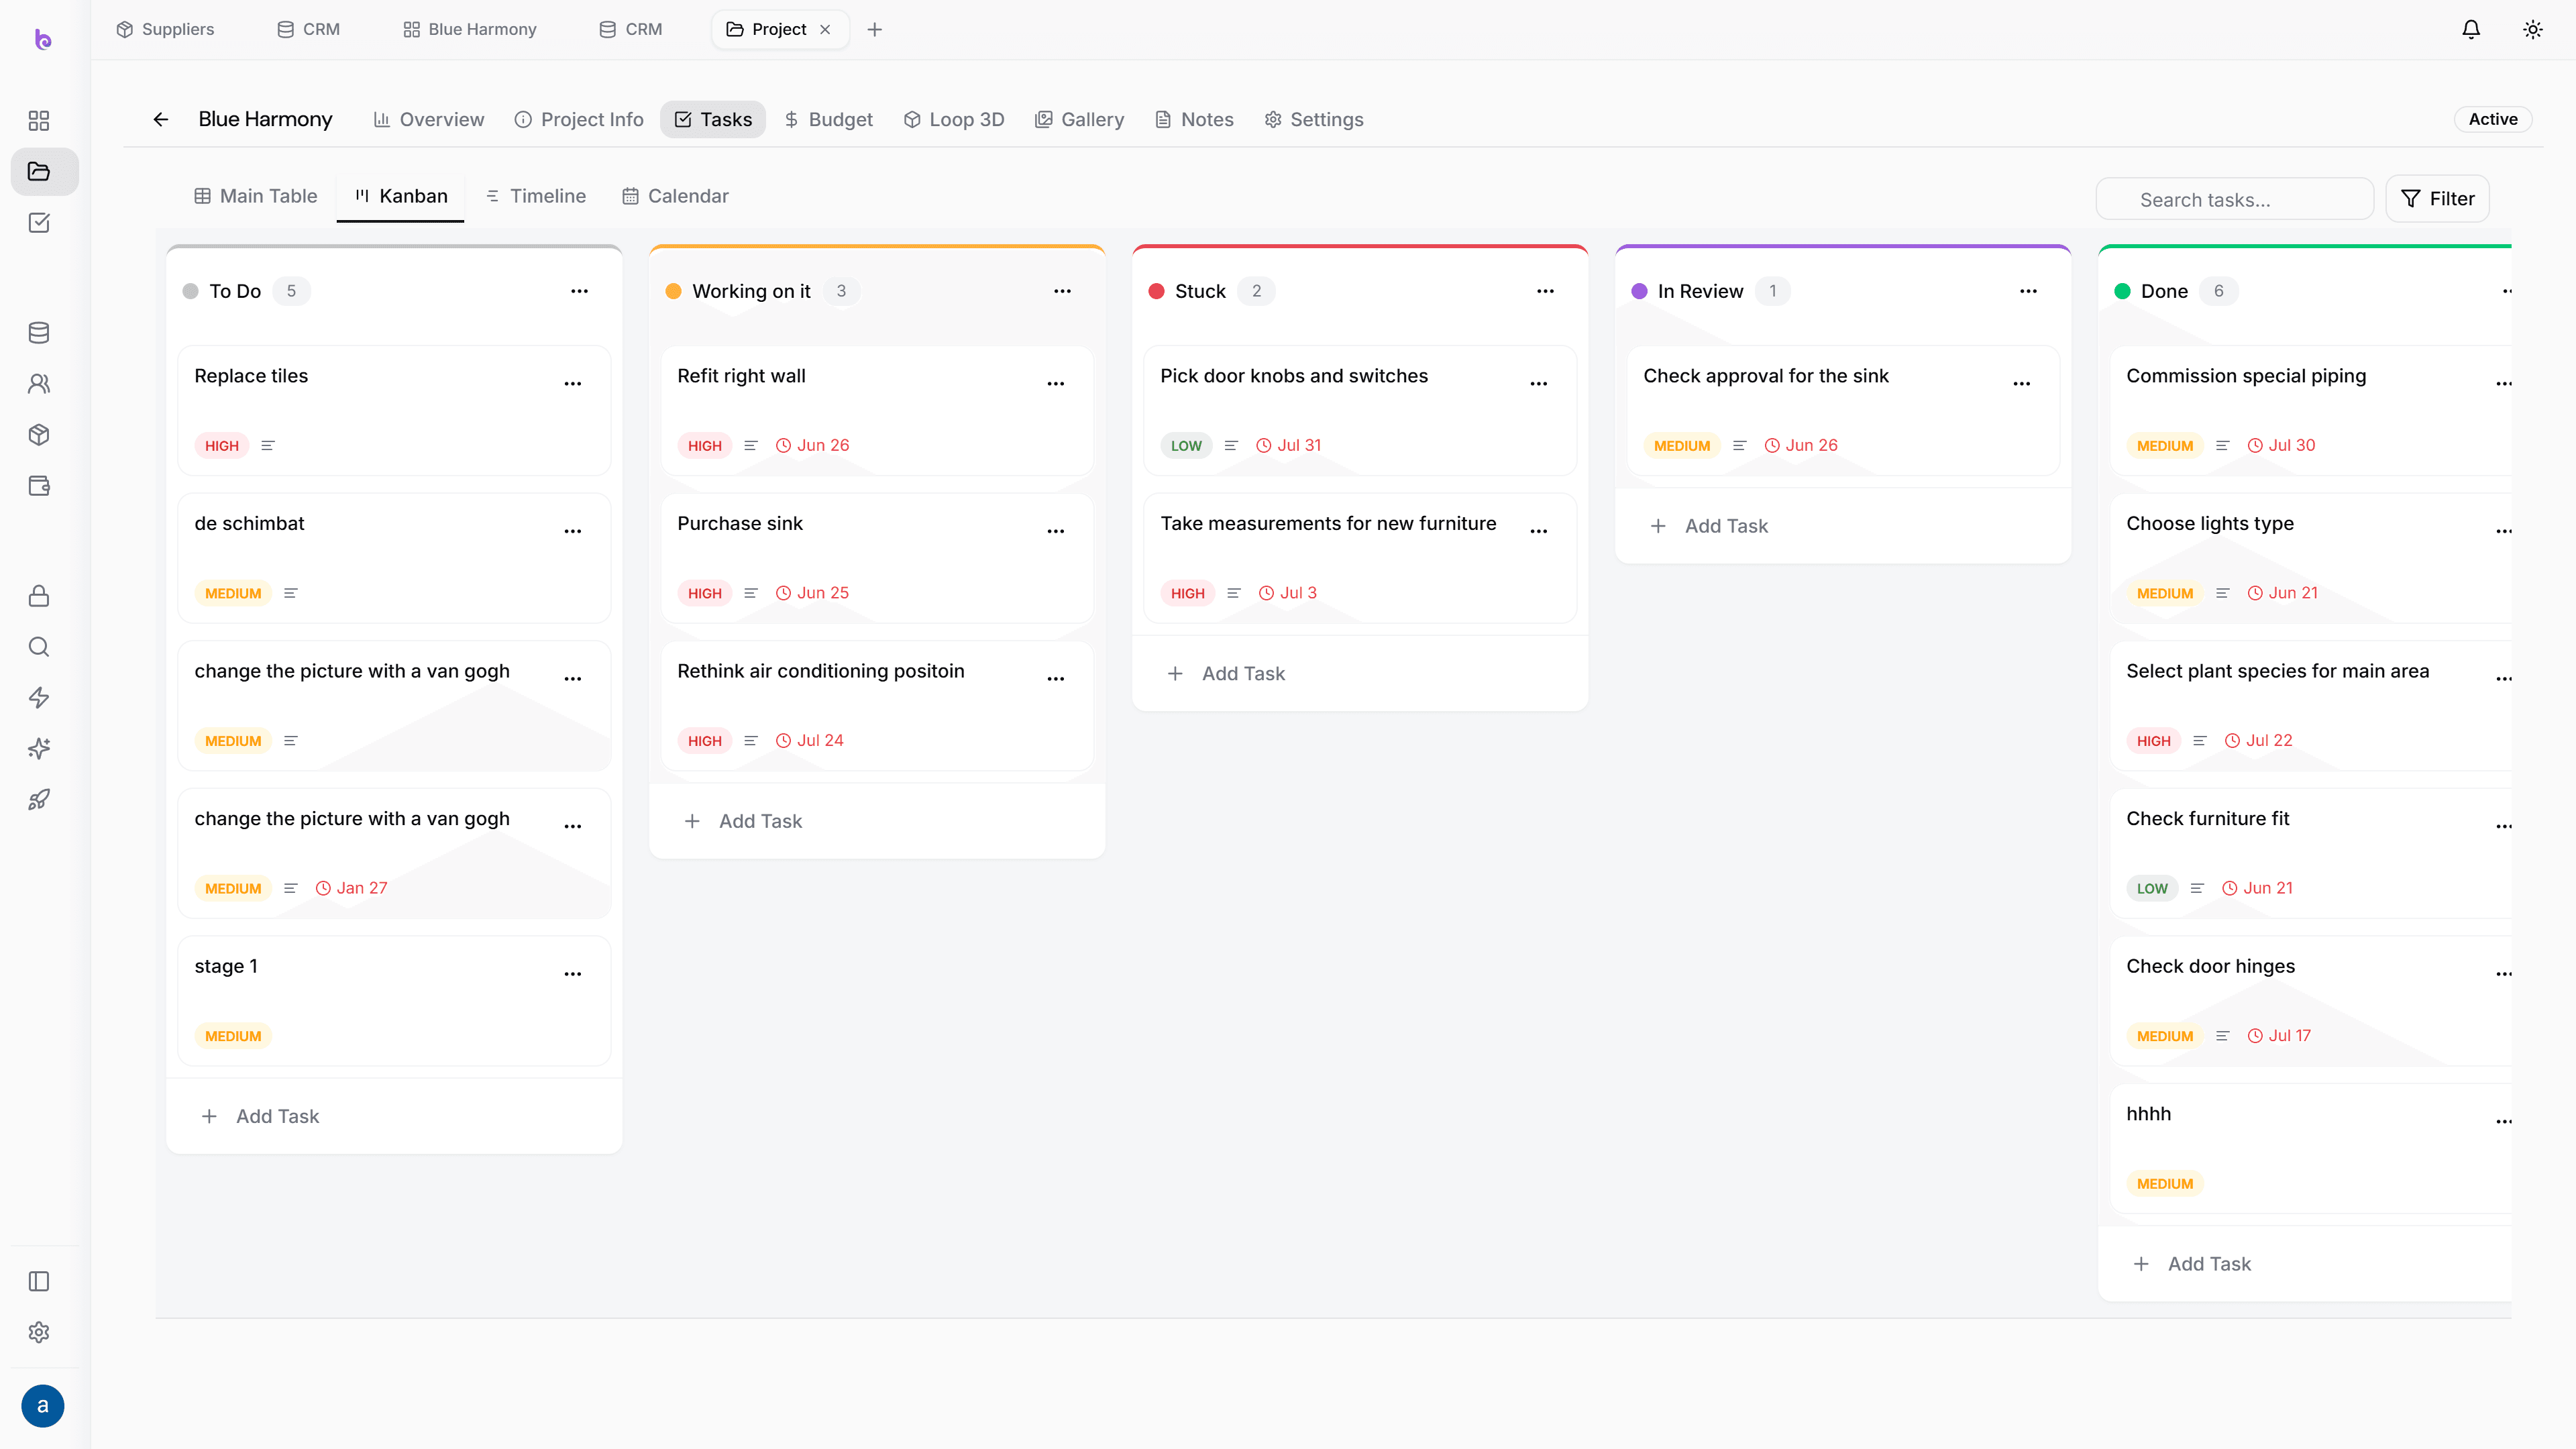Open the lock icon in sidebar

click(39, 596)
